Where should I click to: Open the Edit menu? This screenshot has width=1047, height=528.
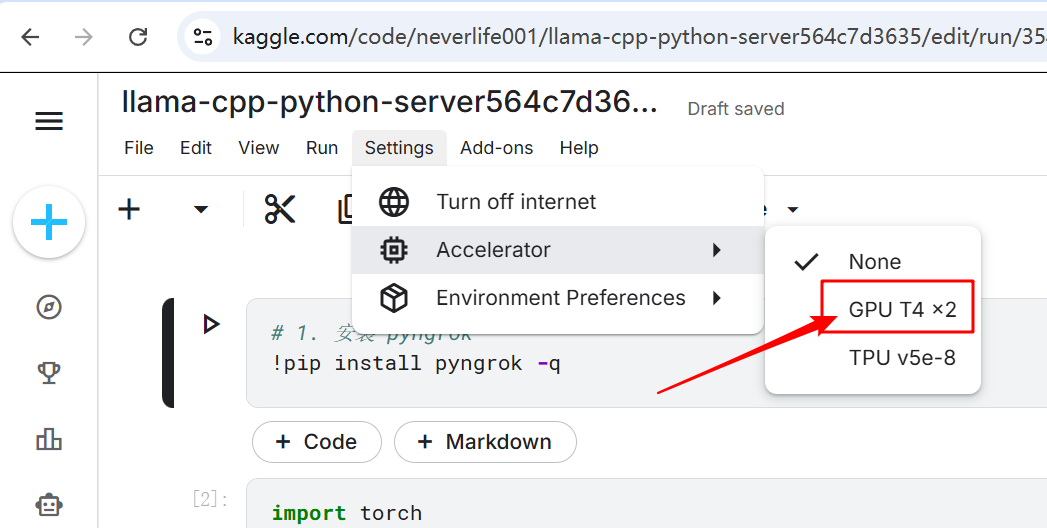coord(196,148)
